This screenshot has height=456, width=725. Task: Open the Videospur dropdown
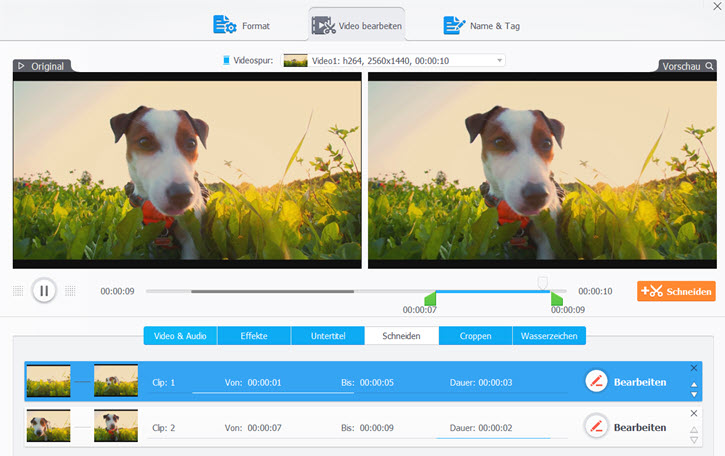tap(393, 61)
